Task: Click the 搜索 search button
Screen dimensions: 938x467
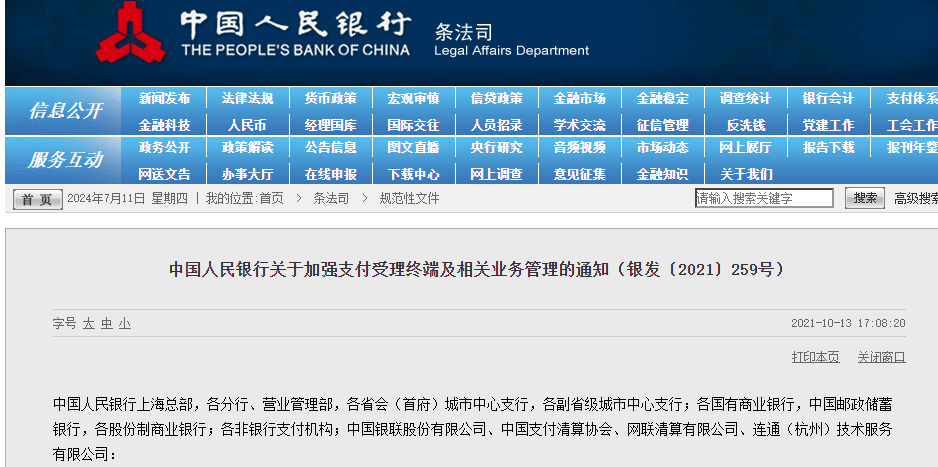Action: (864, 198)
